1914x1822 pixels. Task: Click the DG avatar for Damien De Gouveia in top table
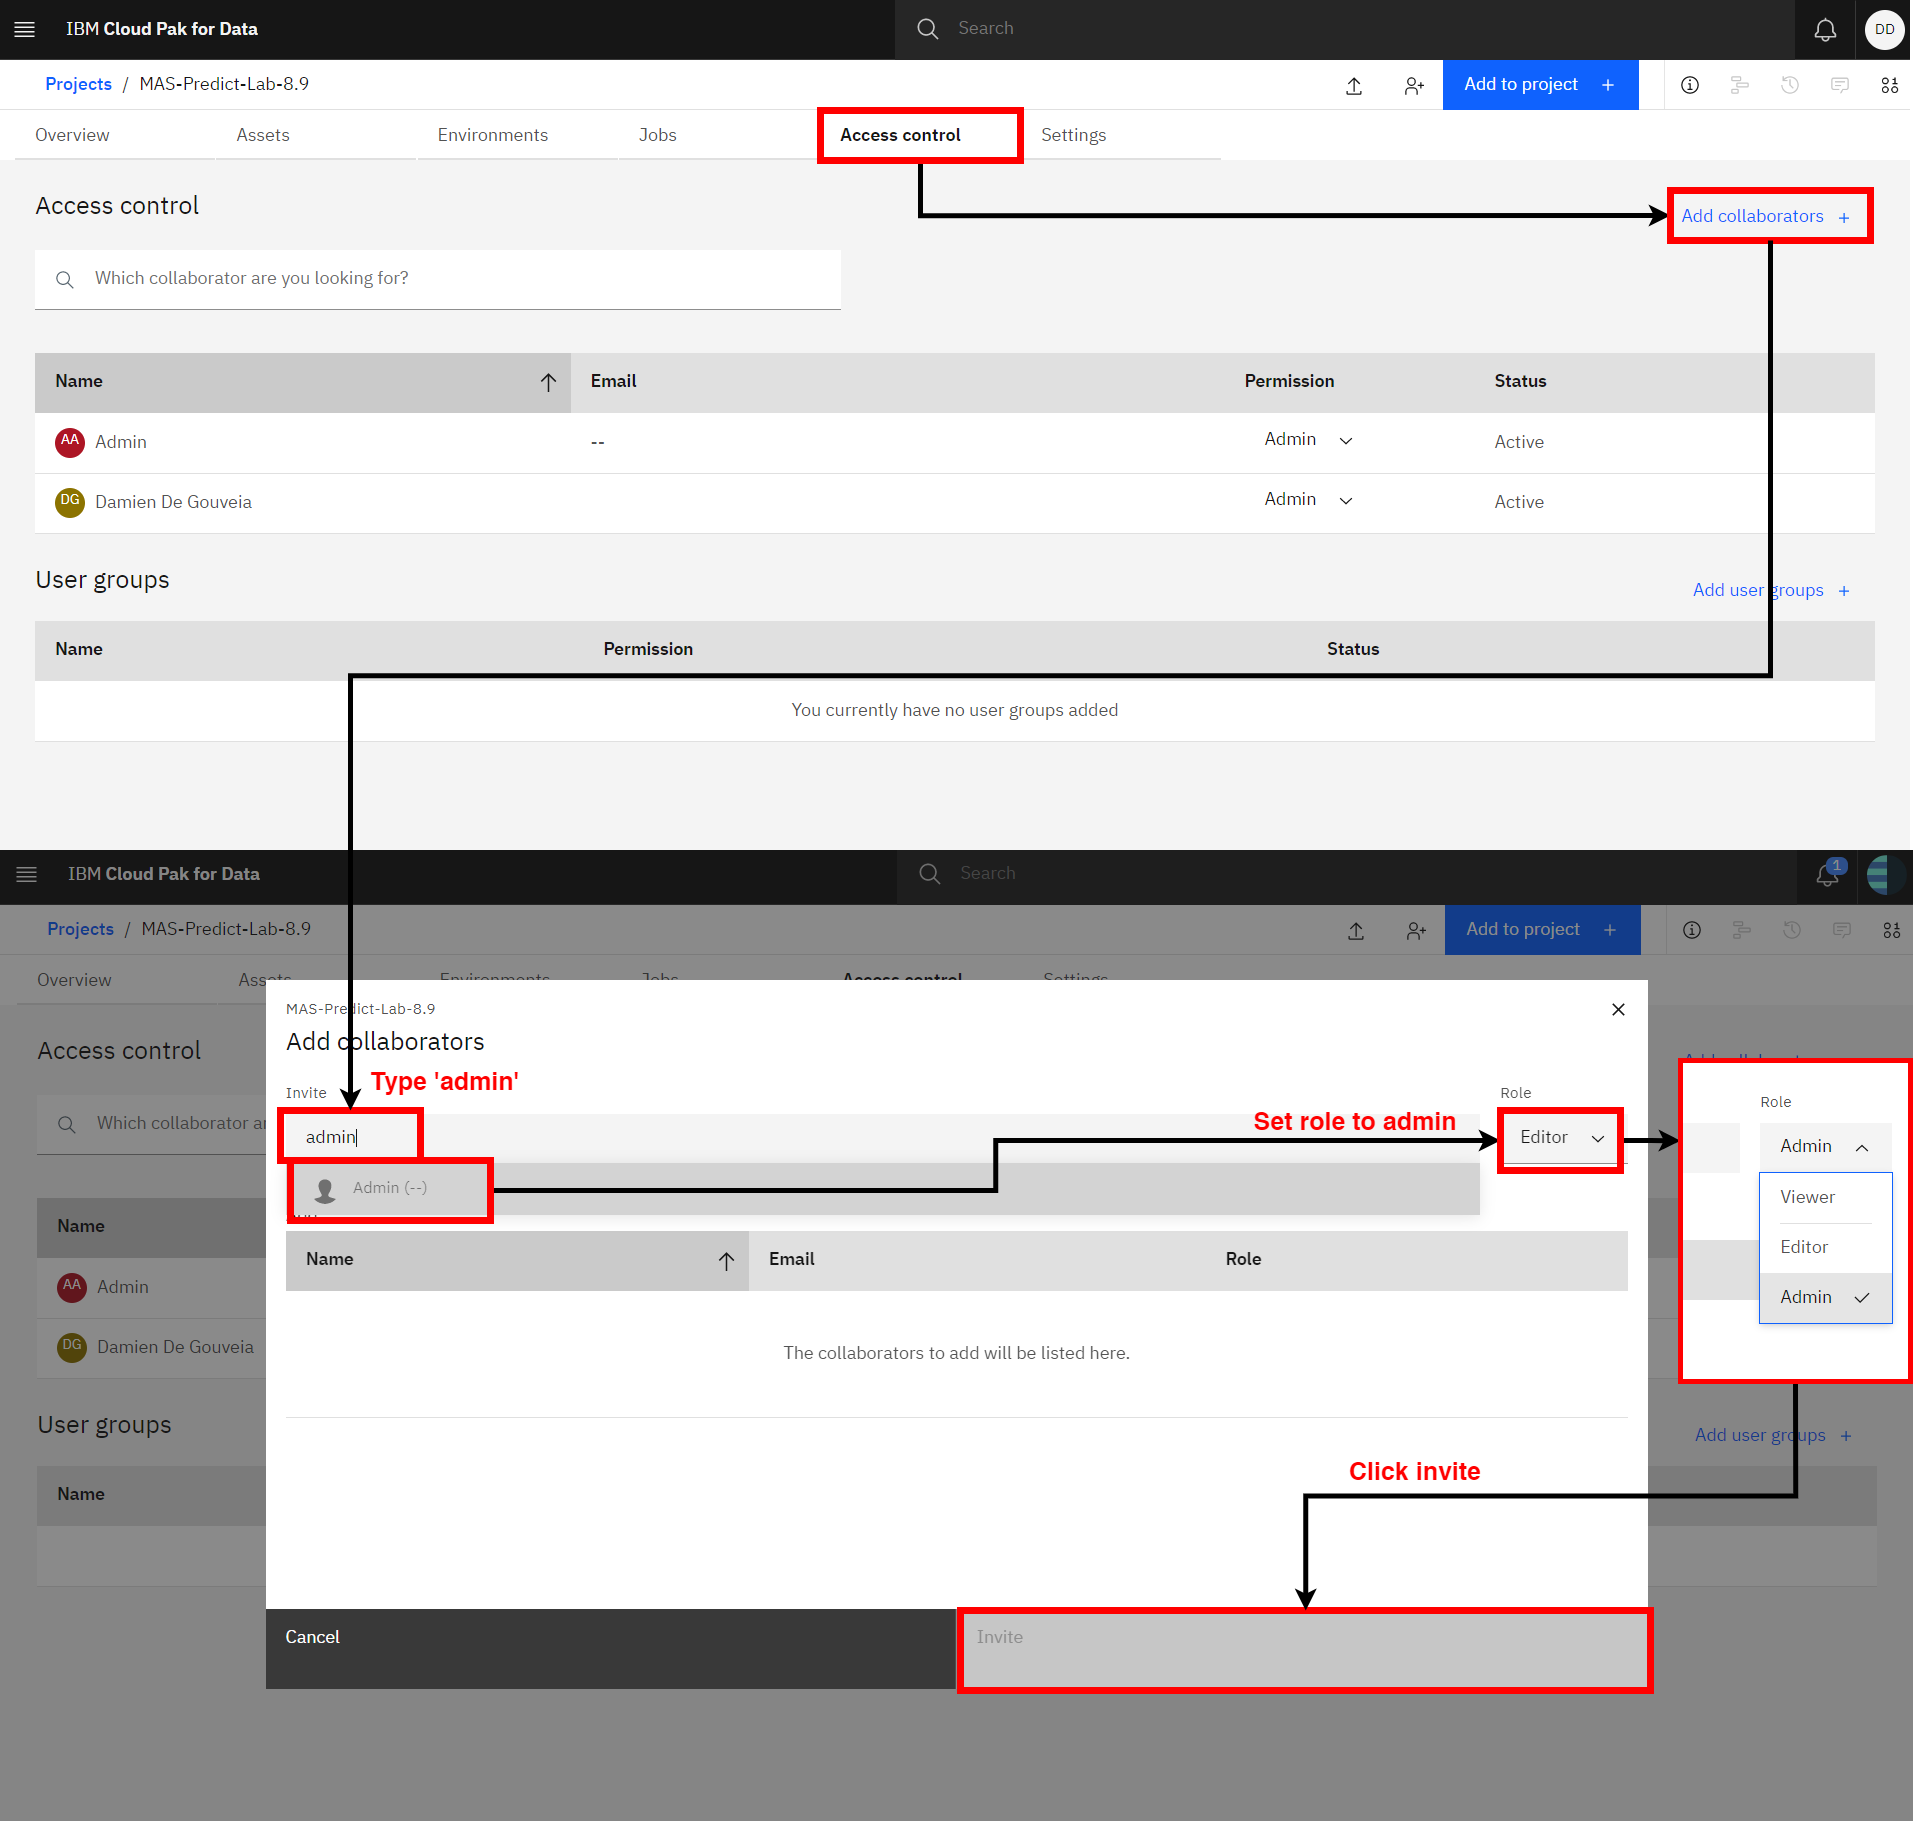point(70,502)
